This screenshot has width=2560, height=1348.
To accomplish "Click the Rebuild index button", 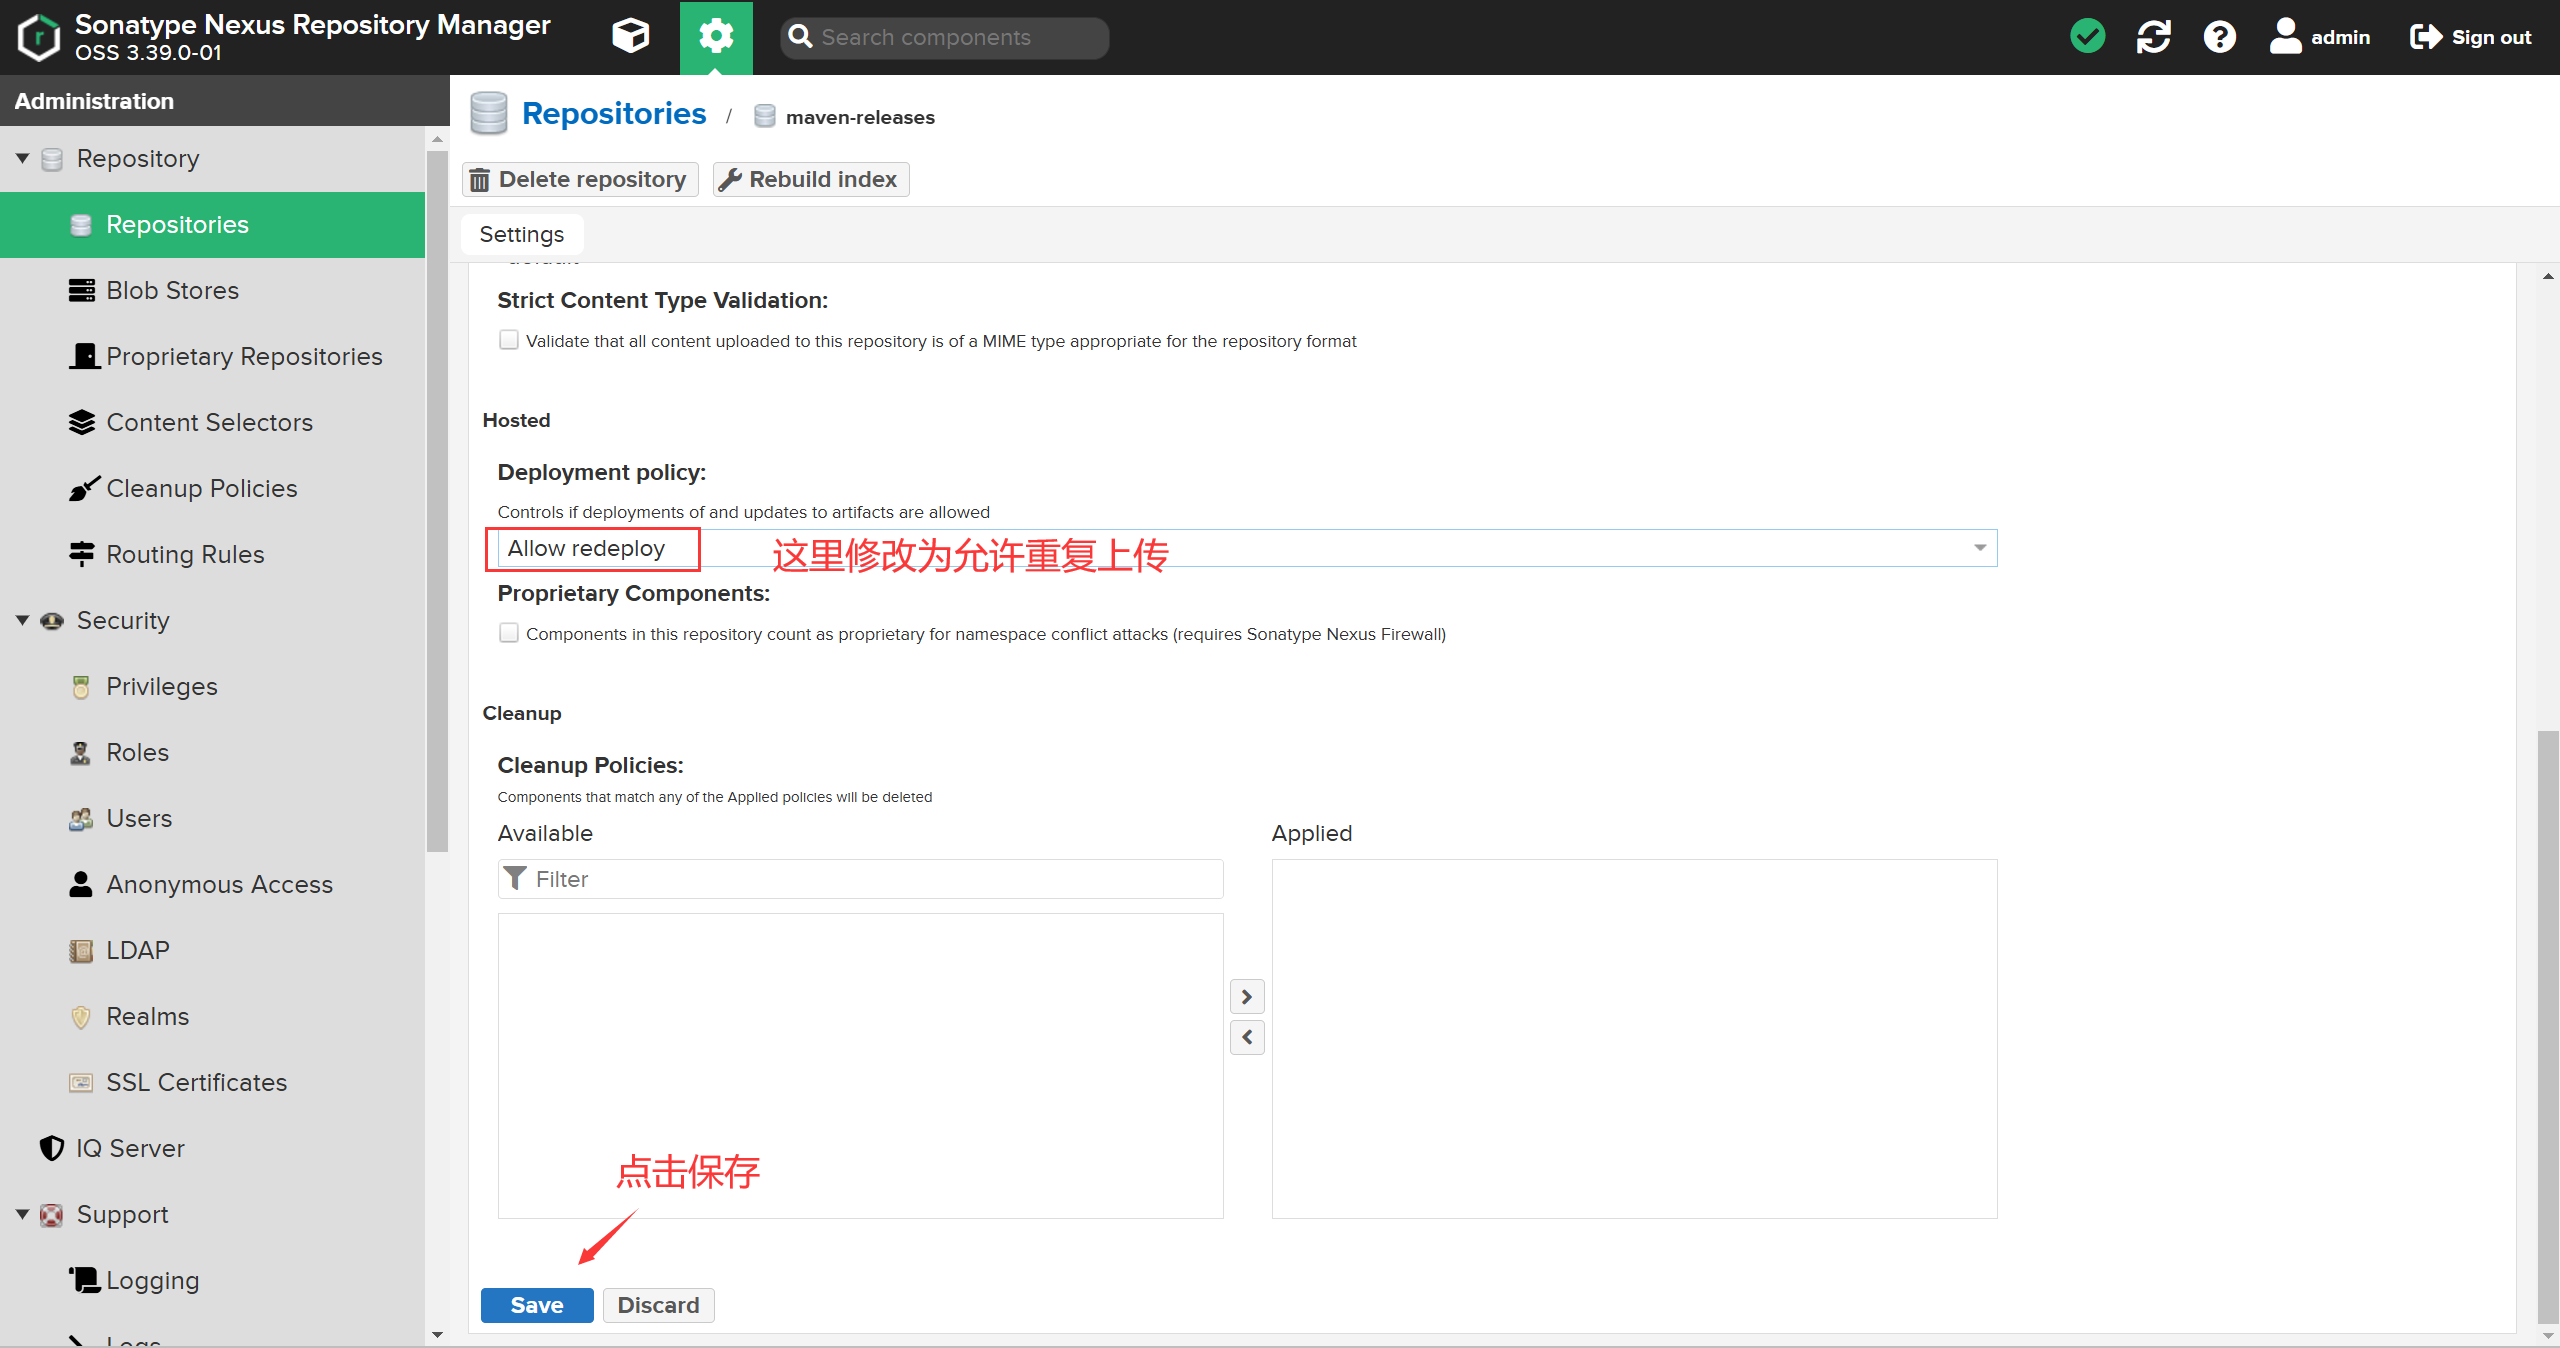I will pyautogui.click(x=811, y=179).
